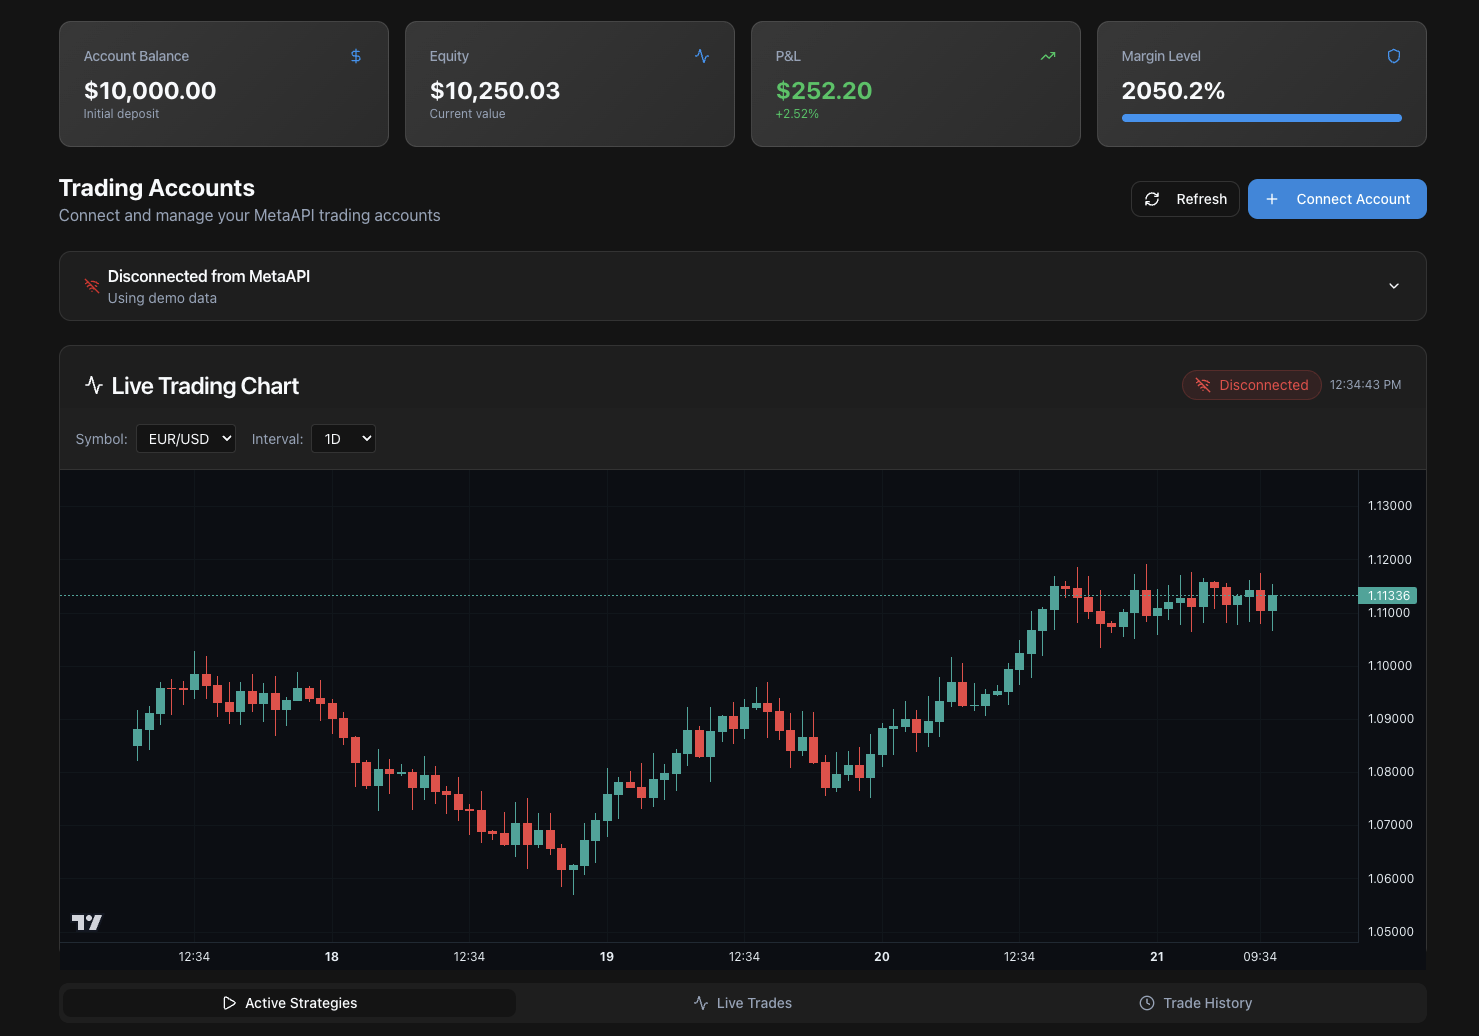Click the disconnected plug icon in MetaAPI banner
Screen dimensions: 1479x1036
click(91, 286)
